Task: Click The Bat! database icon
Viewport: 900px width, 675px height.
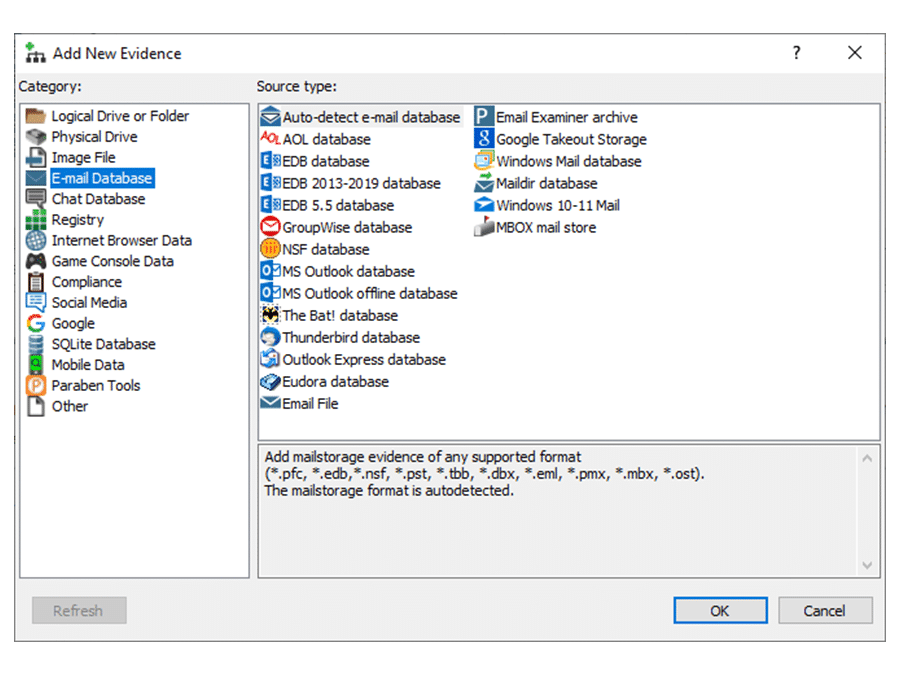Action: 269,315
